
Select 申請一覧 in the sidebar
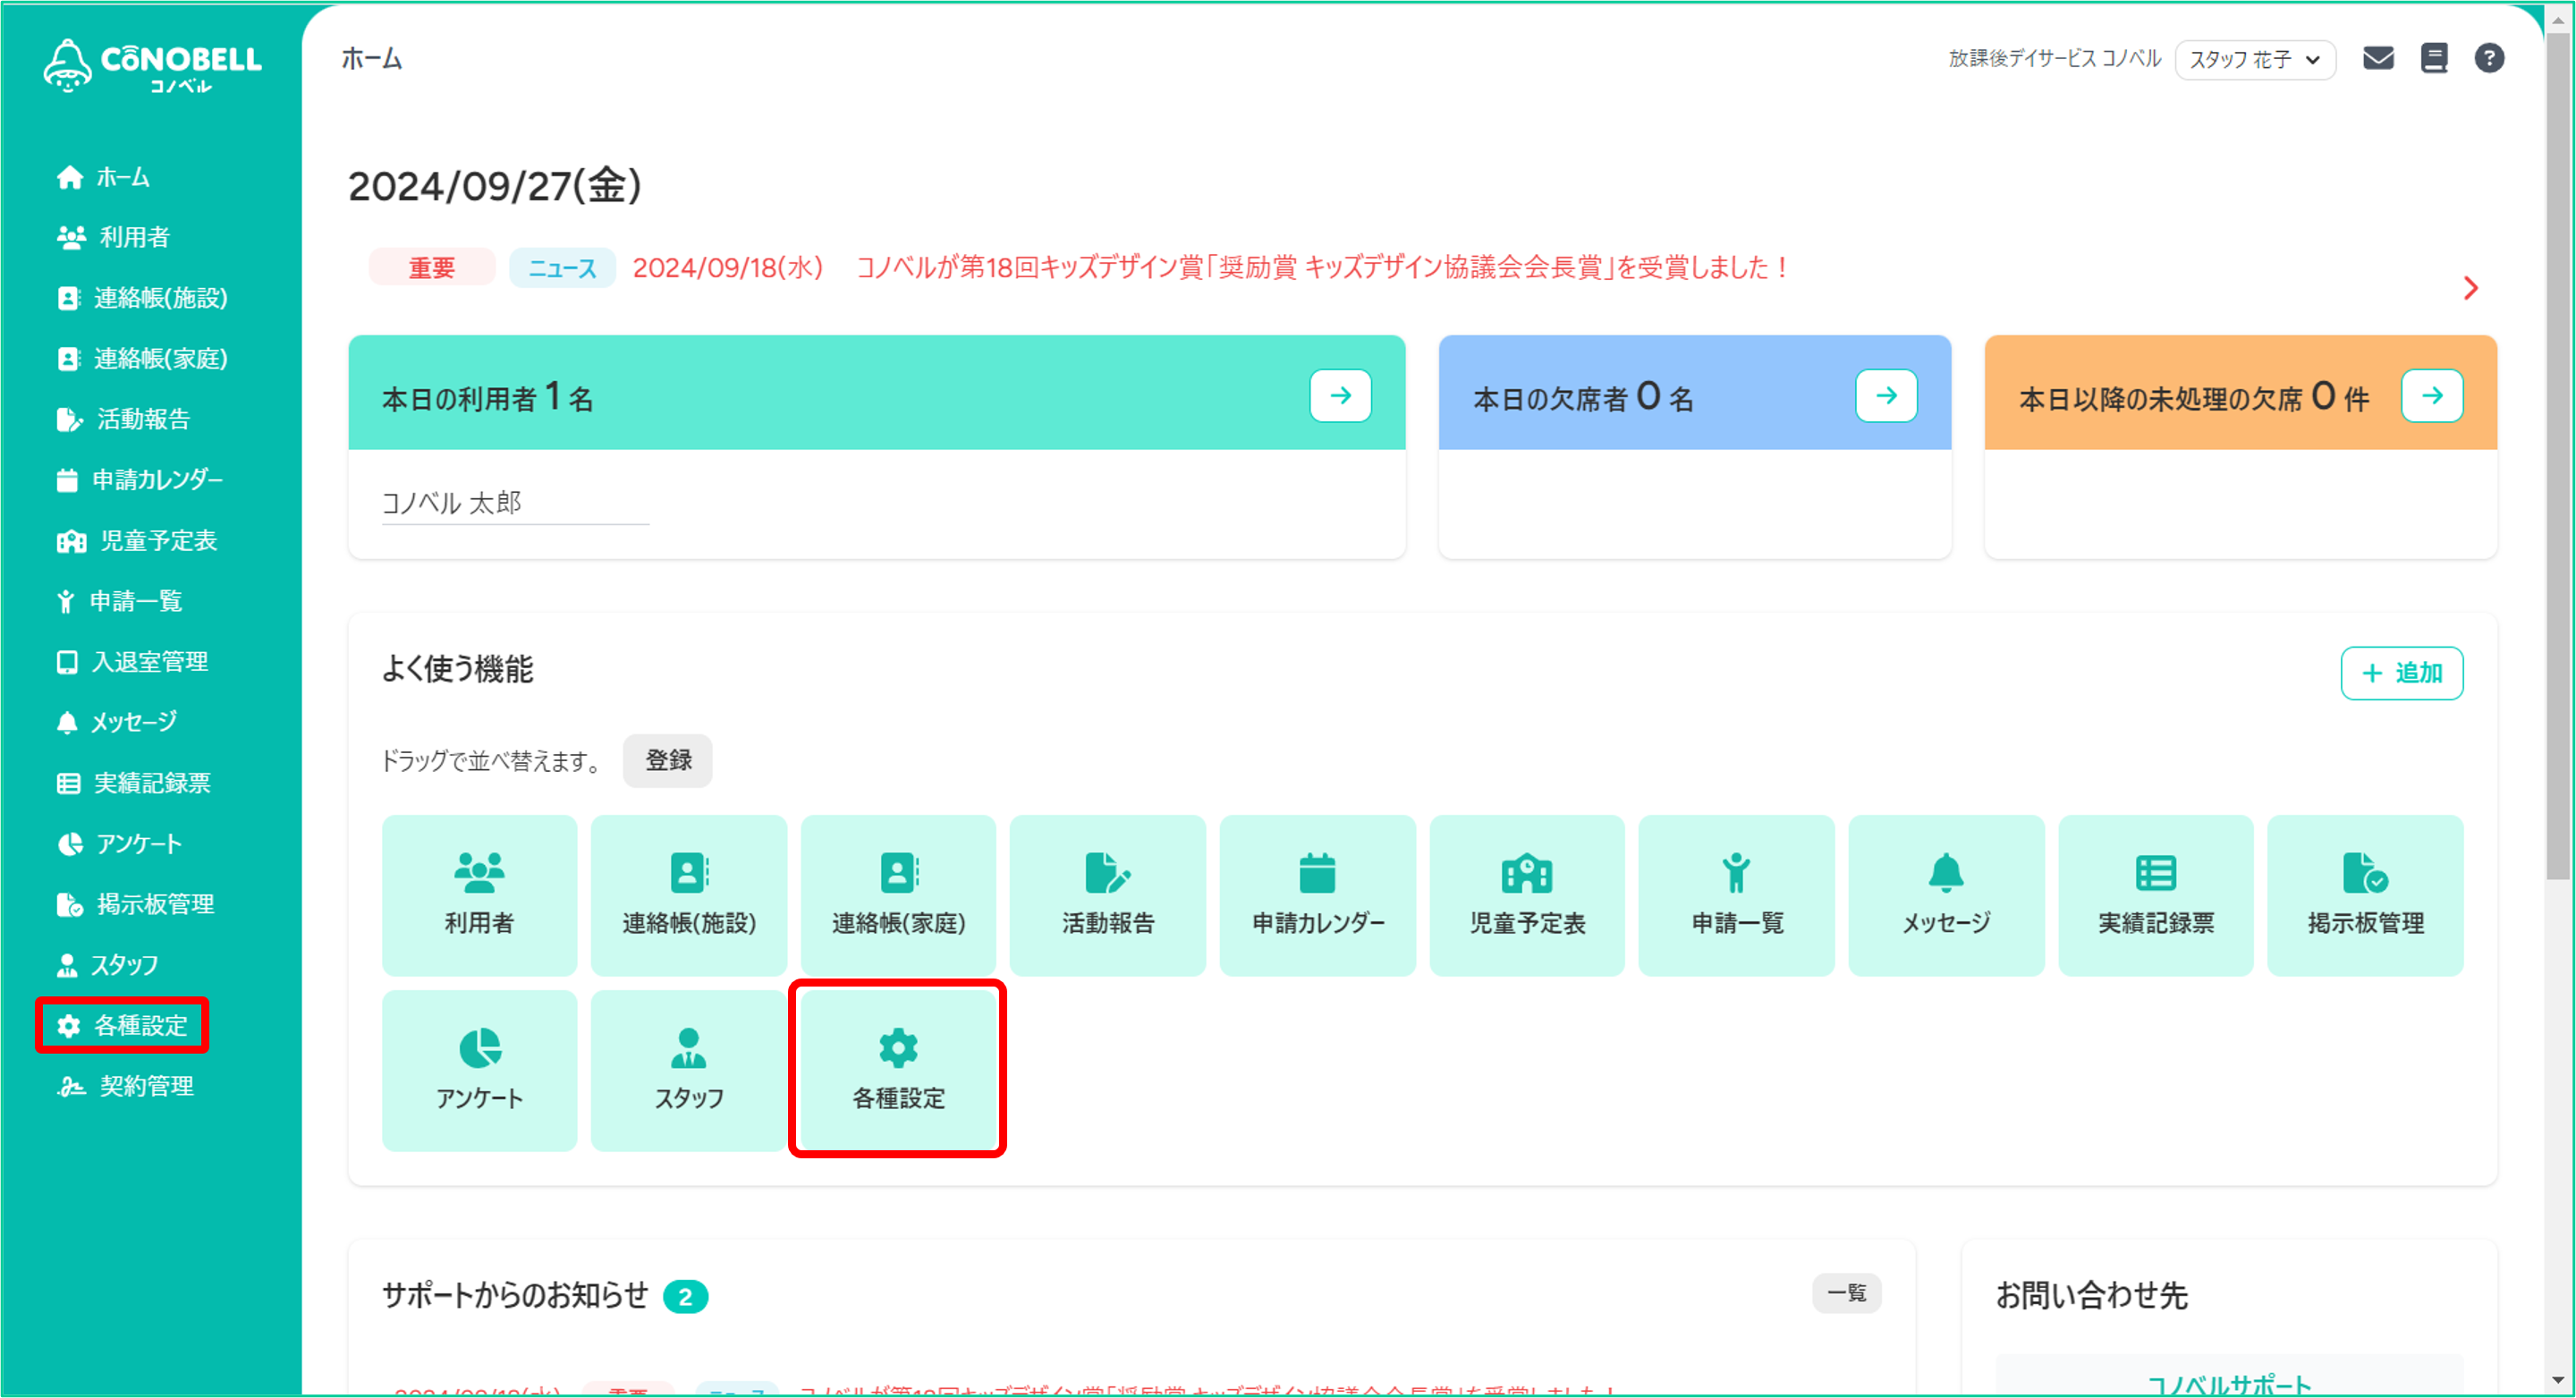(119, 601)
